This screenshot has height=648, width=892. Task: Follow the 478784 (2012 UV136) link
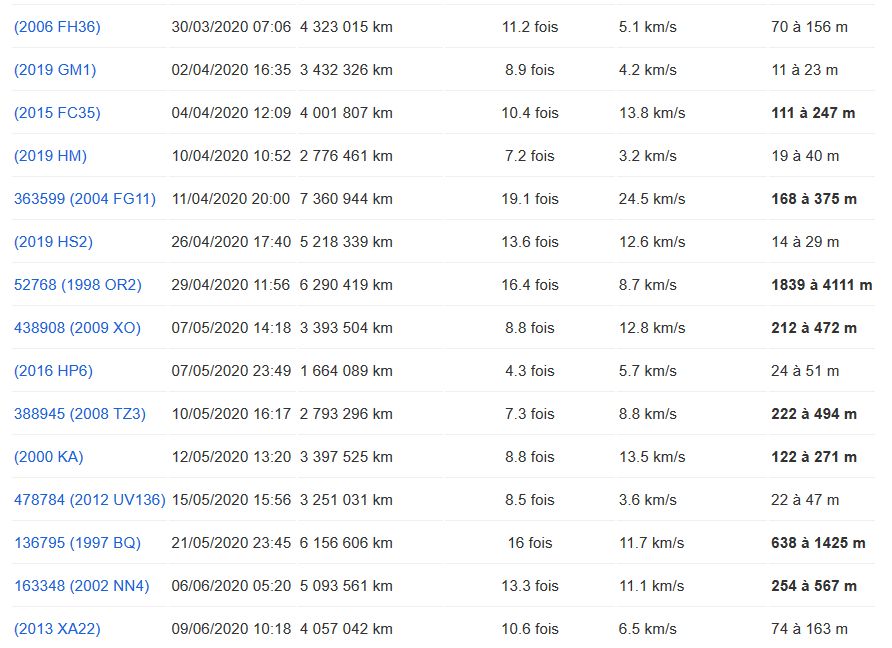[90, 500]
